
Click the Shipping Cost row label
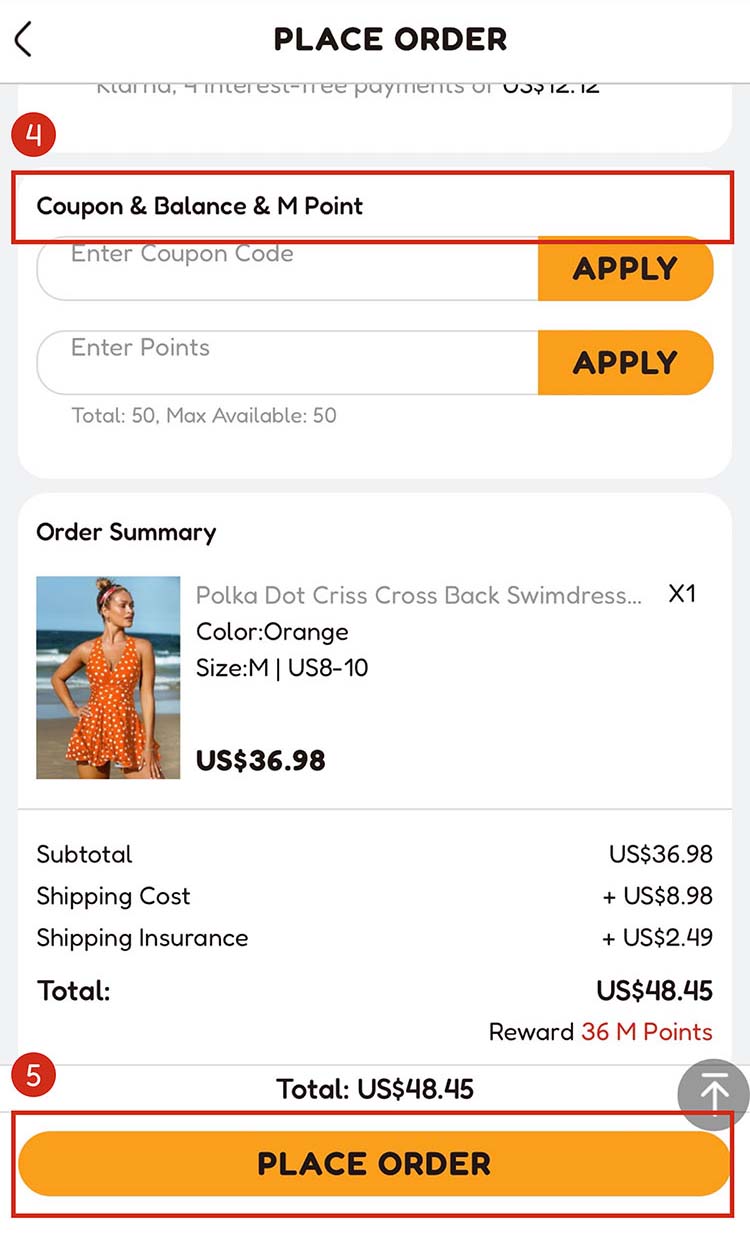click(113, 896)
